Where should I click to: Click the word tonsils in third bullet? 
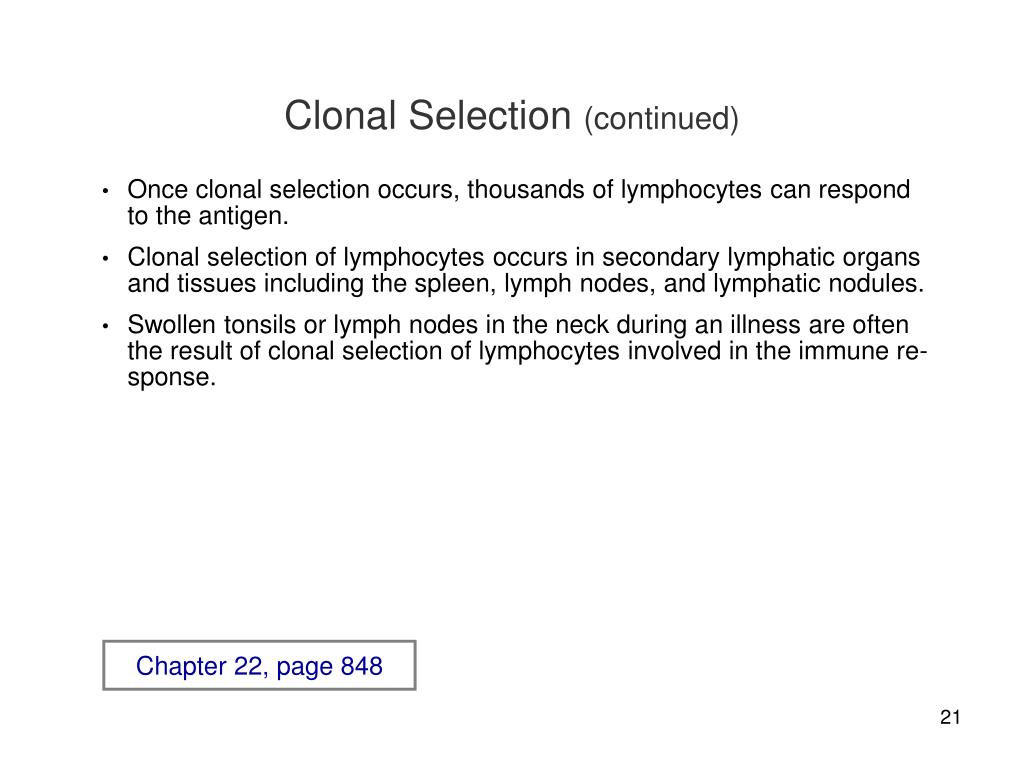coord(260,325)
